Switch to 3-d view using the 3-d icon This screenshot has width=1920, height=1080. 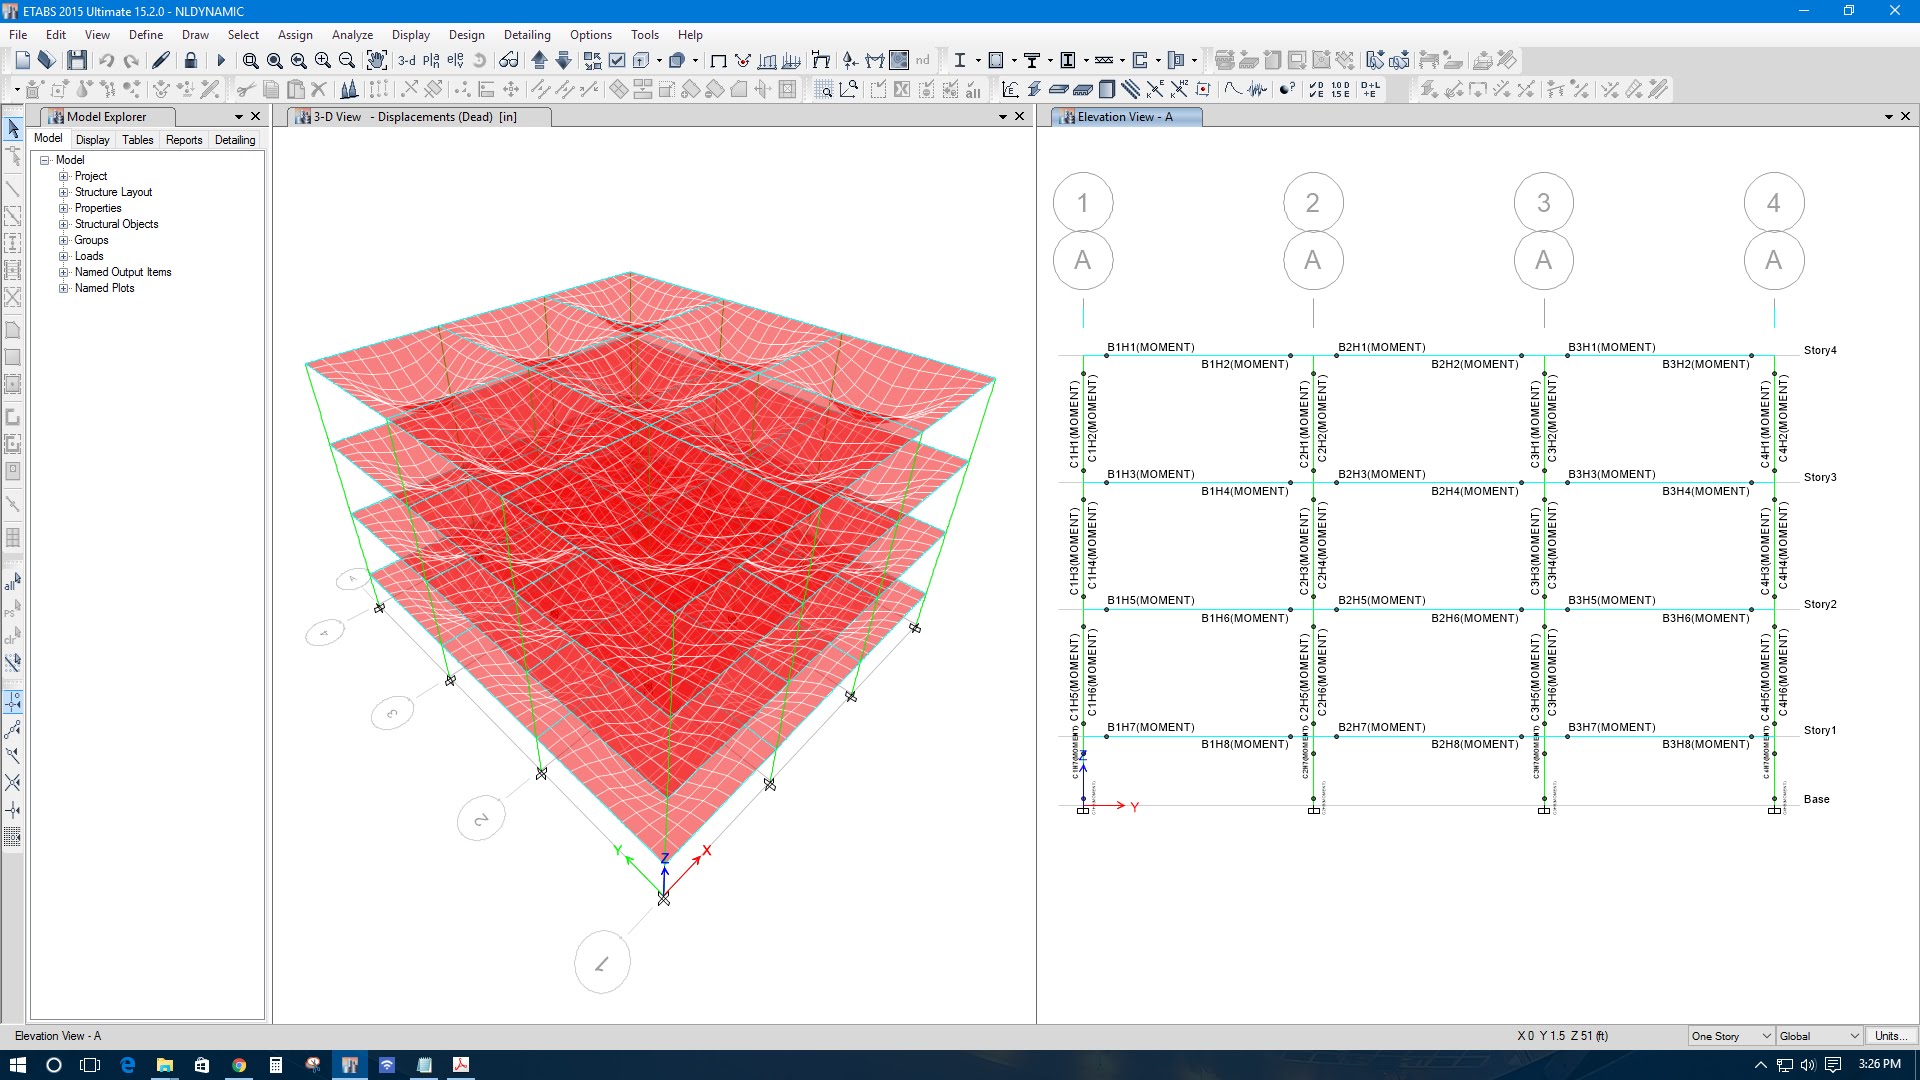point(406,59)
